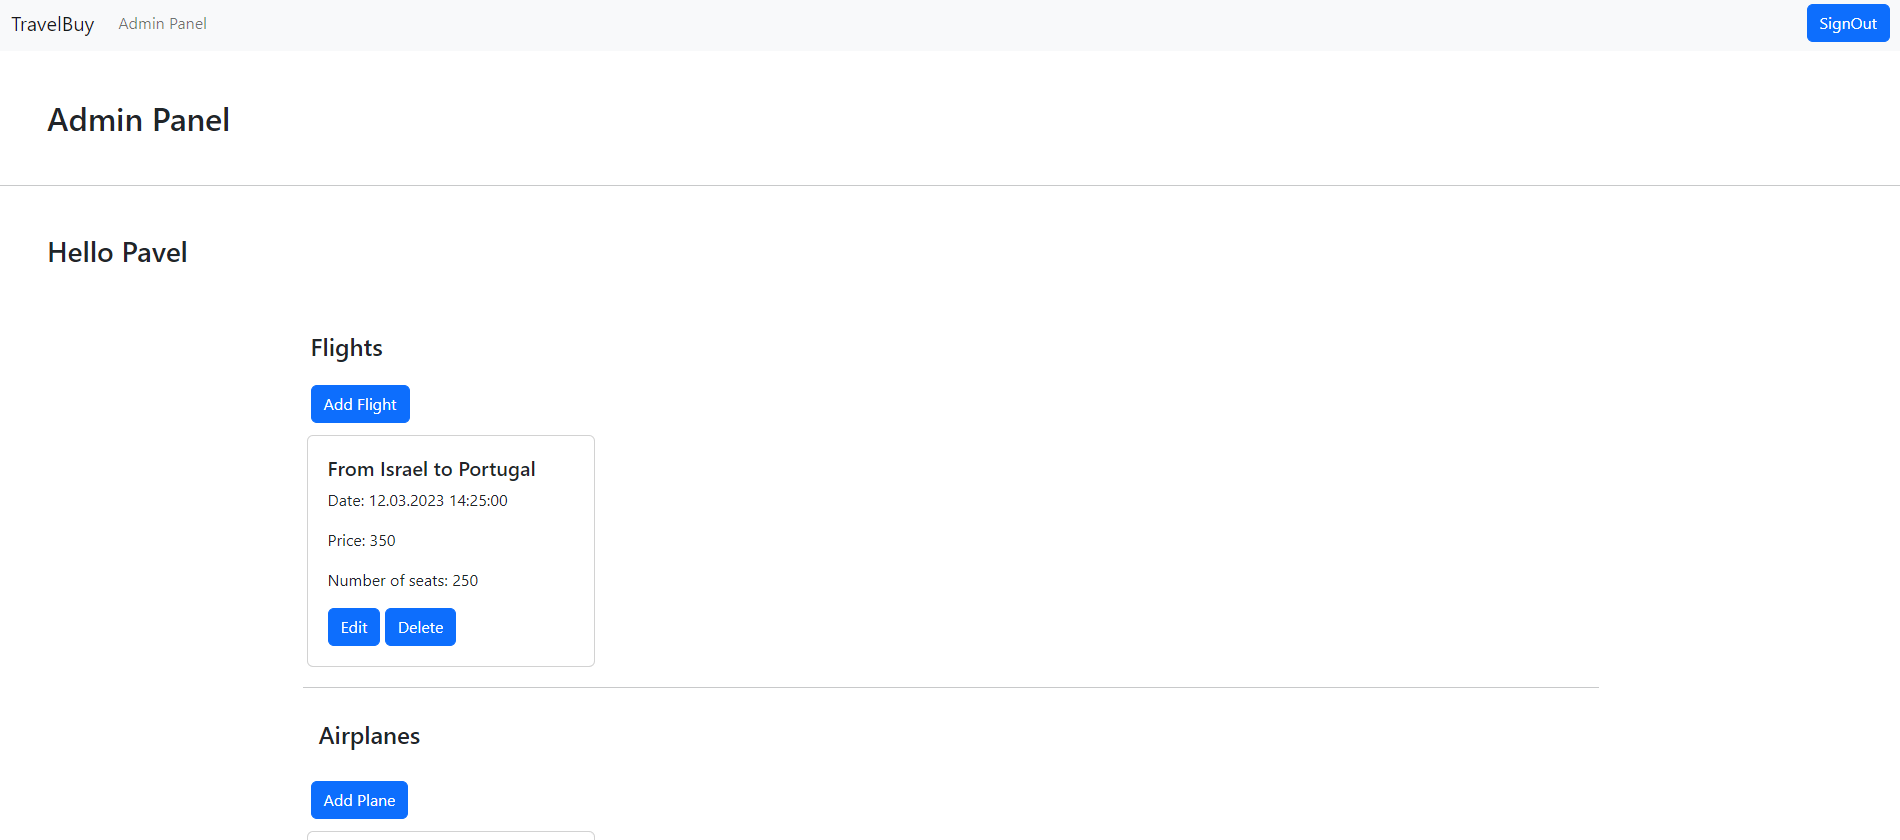The width and height of the screenshot is (1900, 840).
Task: Click the flight title From Israel to Portugal
Action: pos(431,468)
